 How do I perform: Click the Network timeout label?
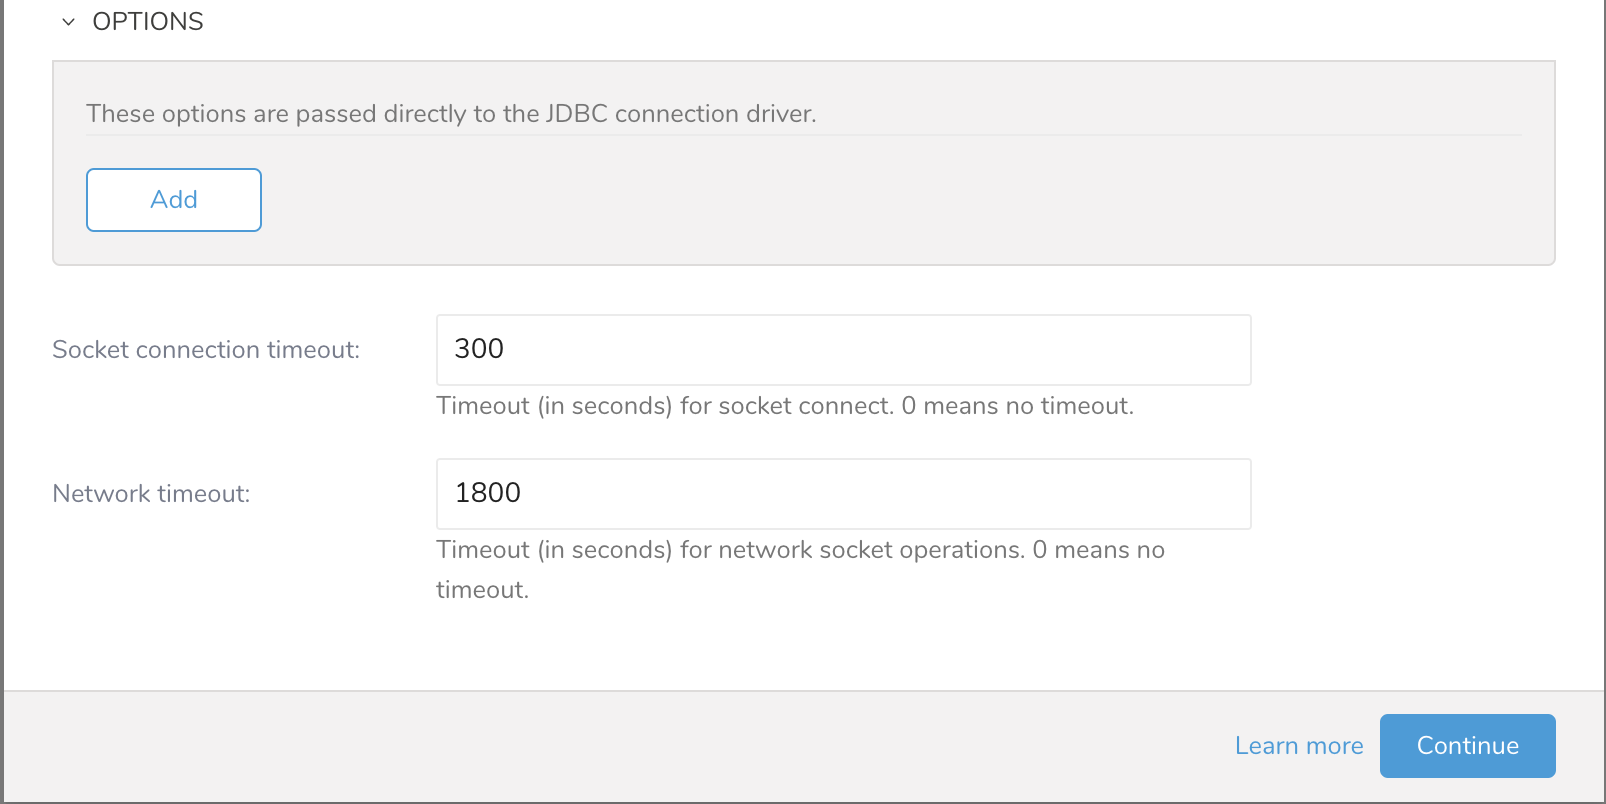click(151, 494)
